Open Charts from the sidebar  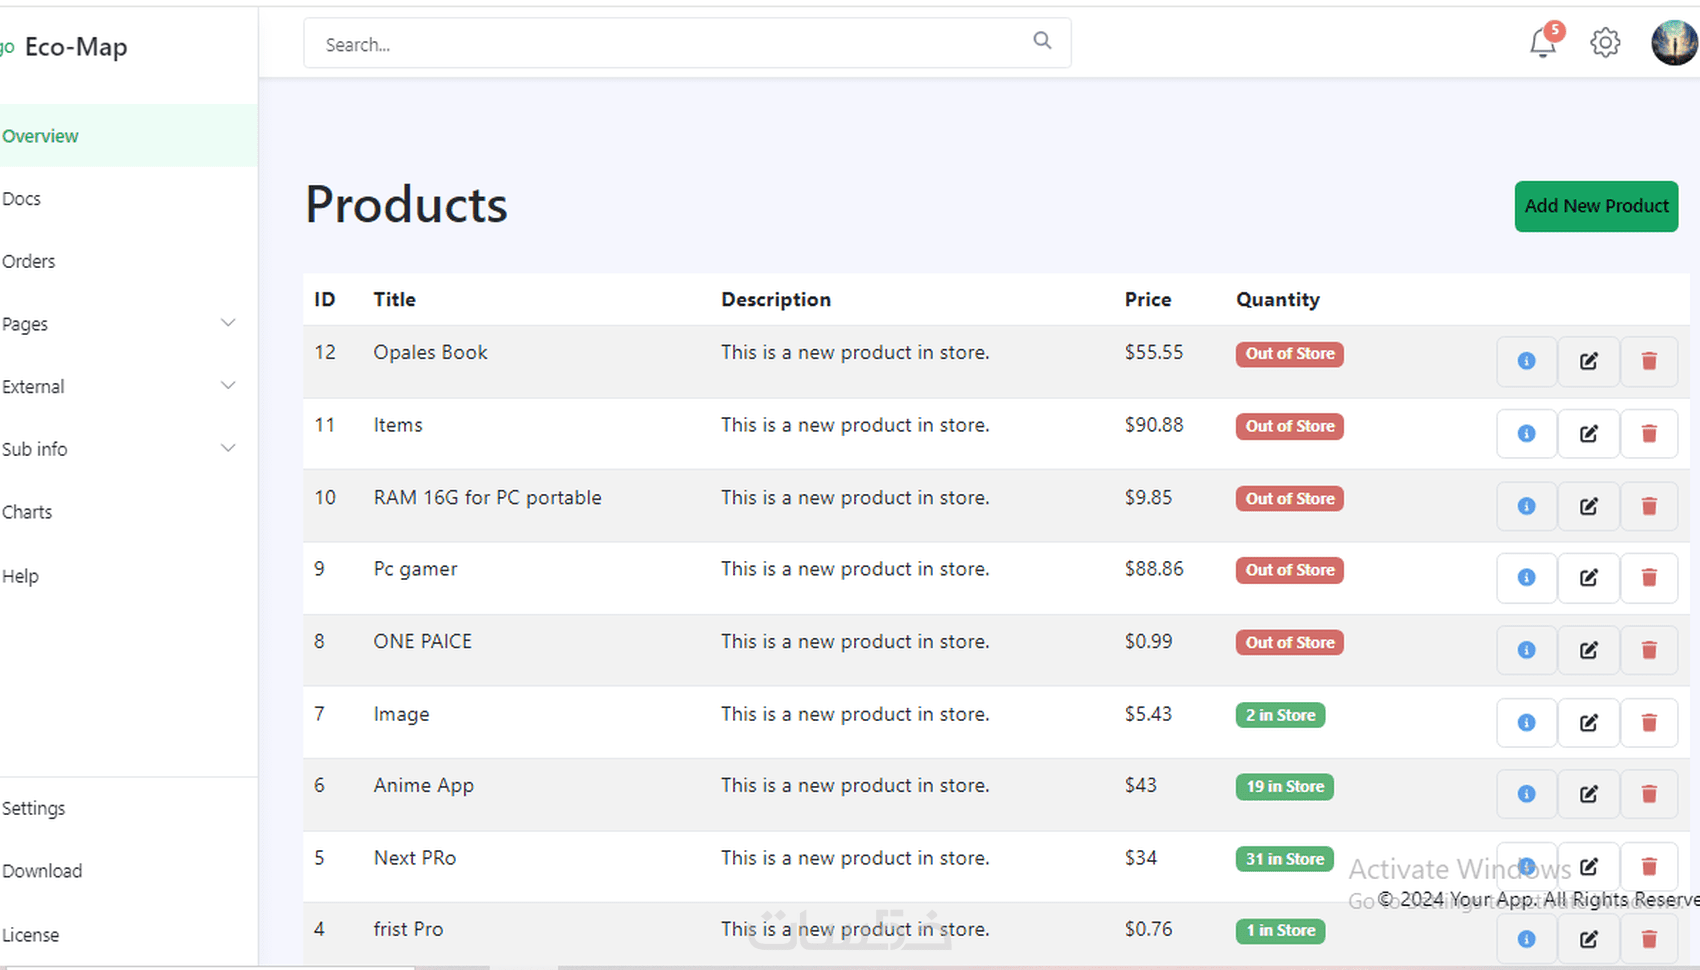[27, 512]
